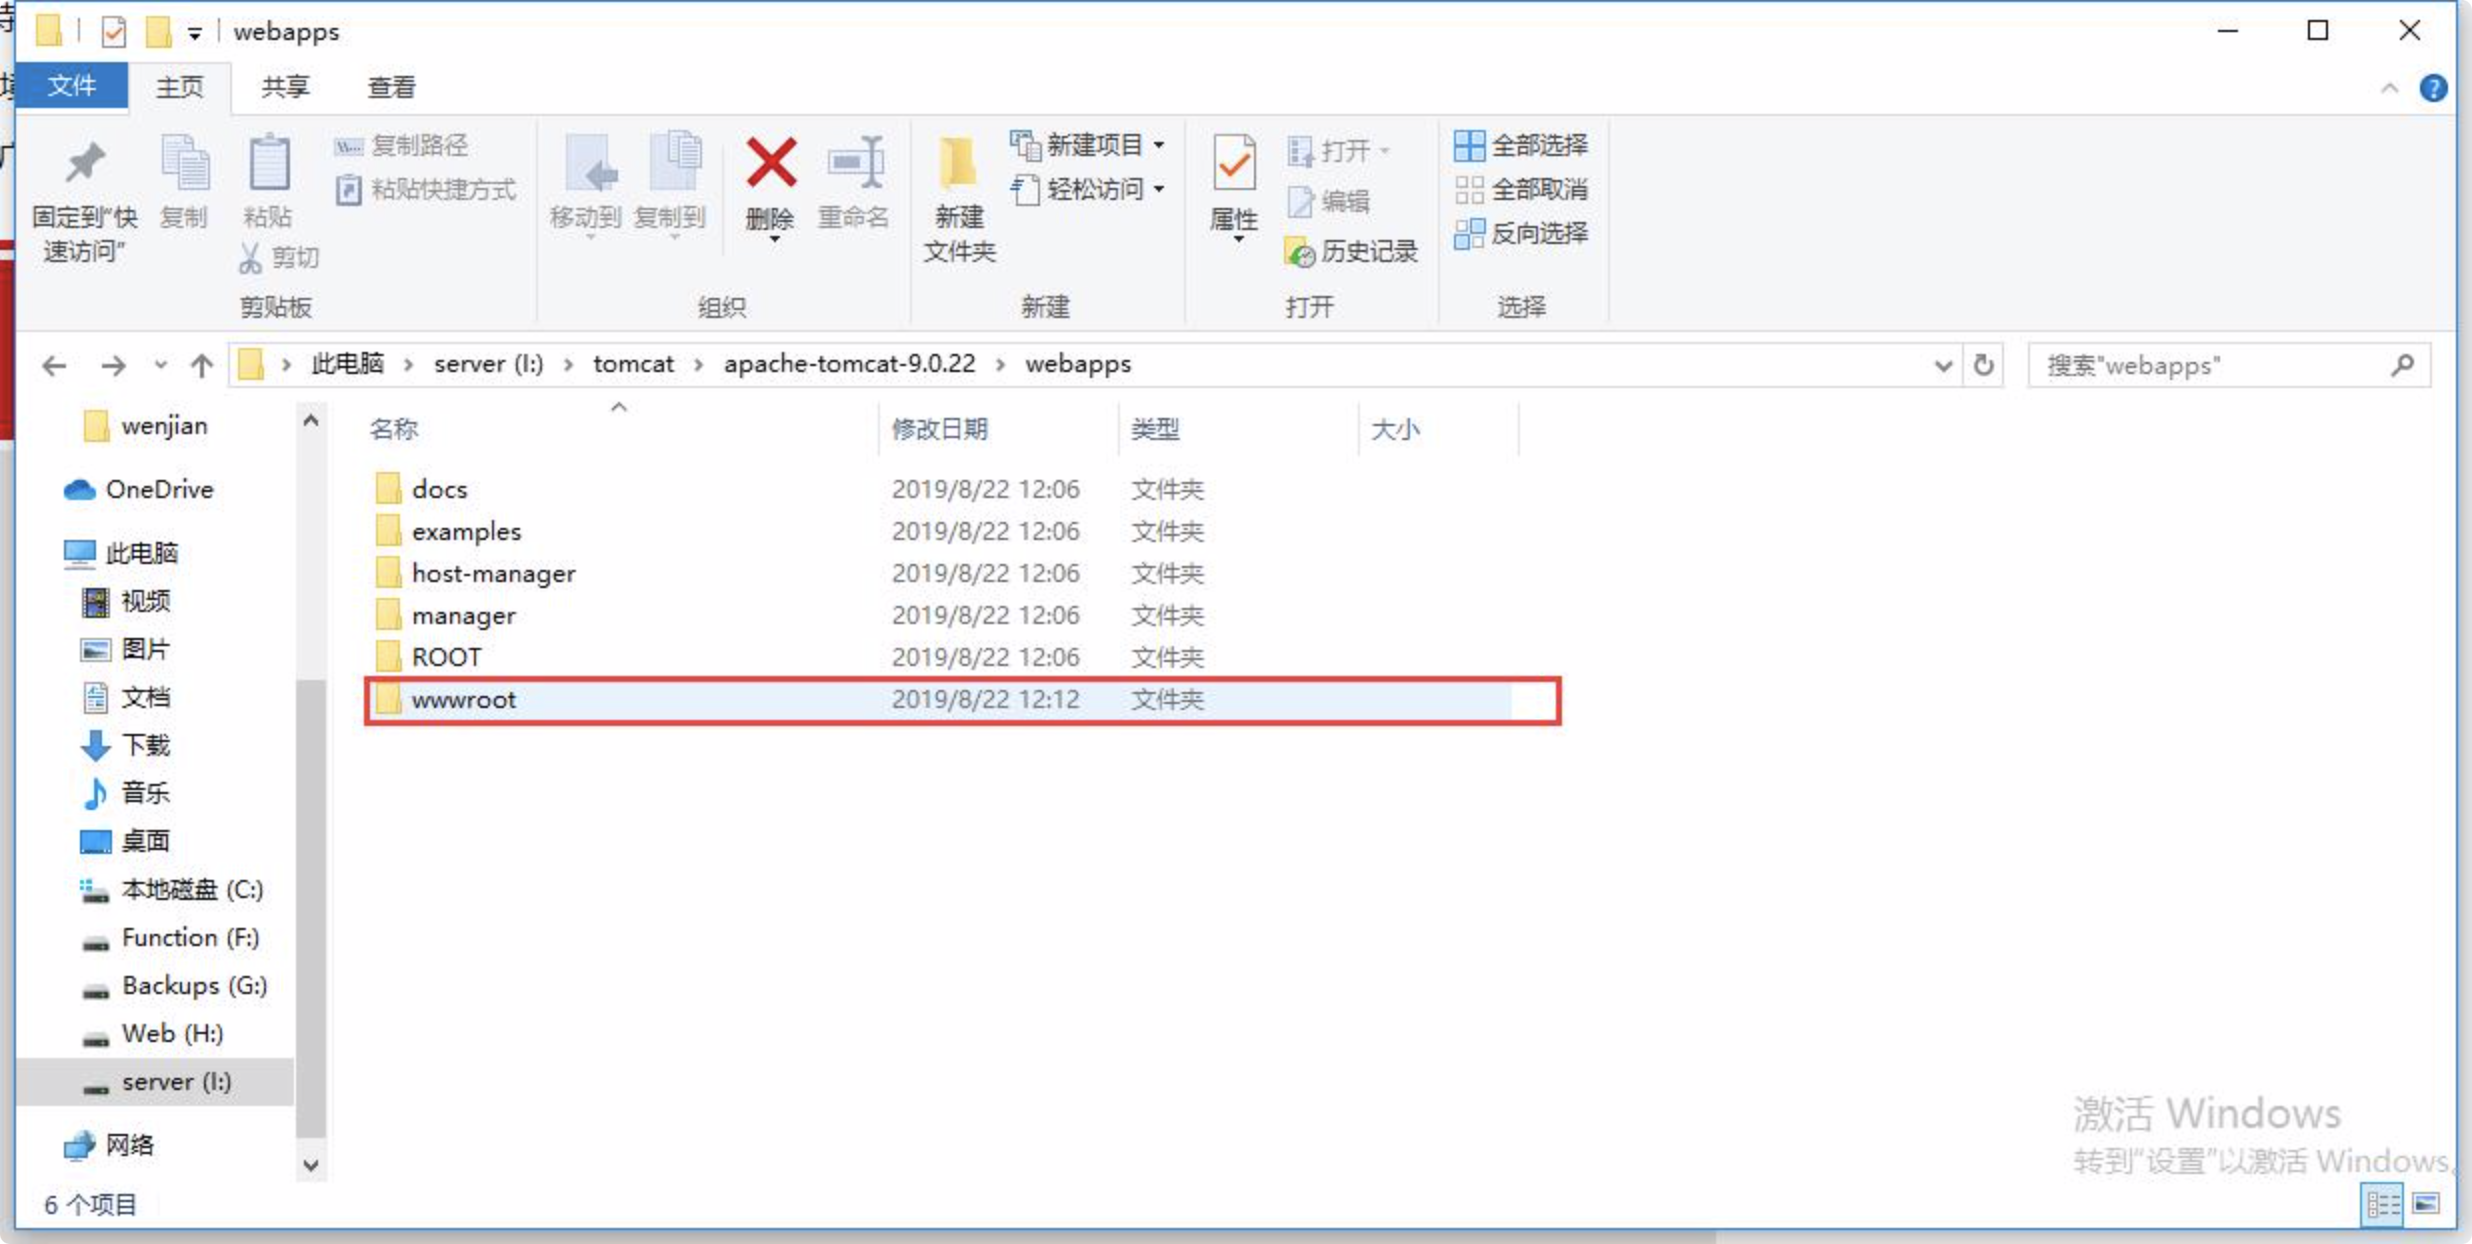Open the recent locations dropdown arrow
The height and width of the screenshot is (1244, 2472).
pyautogui.click(x=160, y=366)
